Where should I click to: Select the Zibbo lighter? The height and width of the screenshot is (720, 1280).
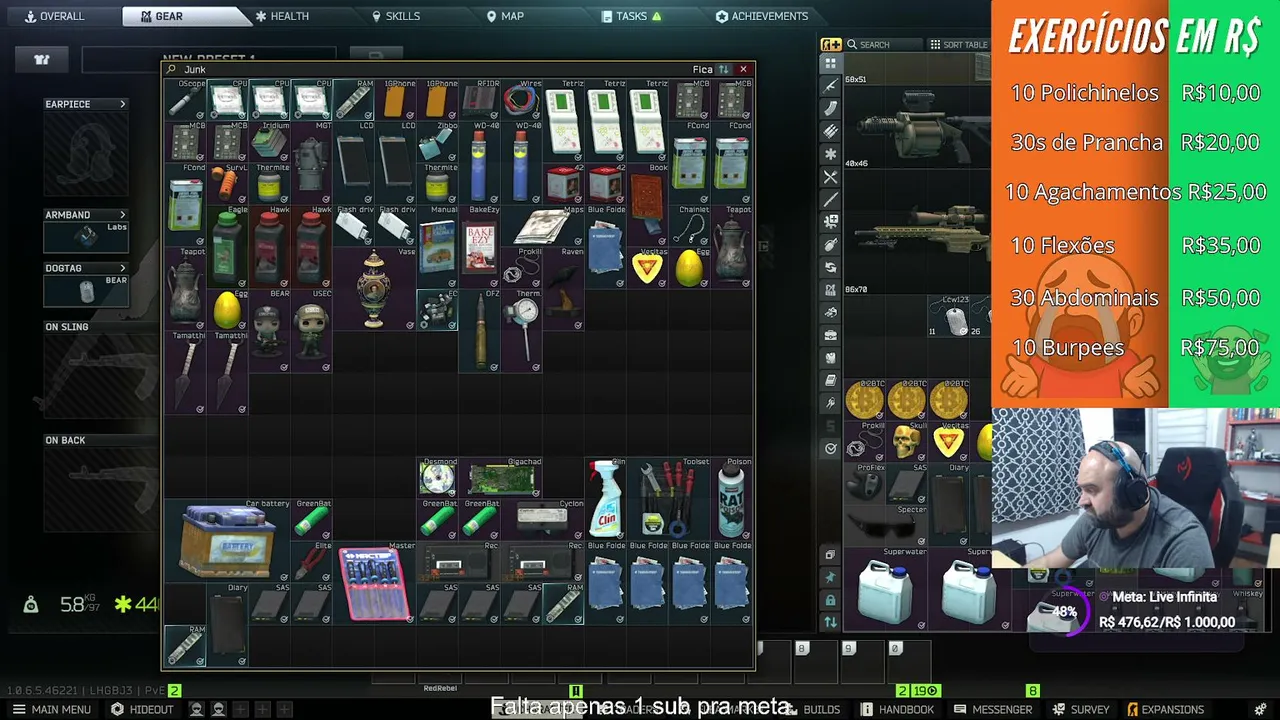coord(437,142)
